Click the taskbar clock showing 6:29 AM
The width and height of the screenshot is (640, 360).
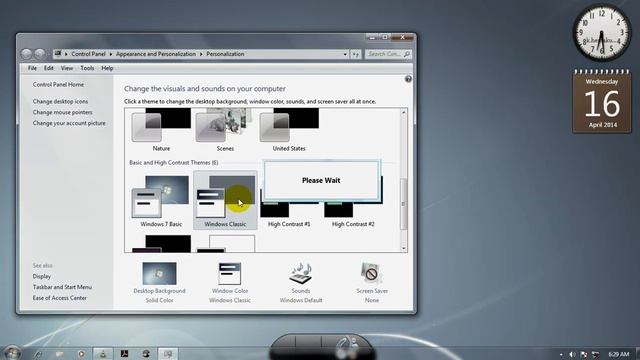pos(618,354)
